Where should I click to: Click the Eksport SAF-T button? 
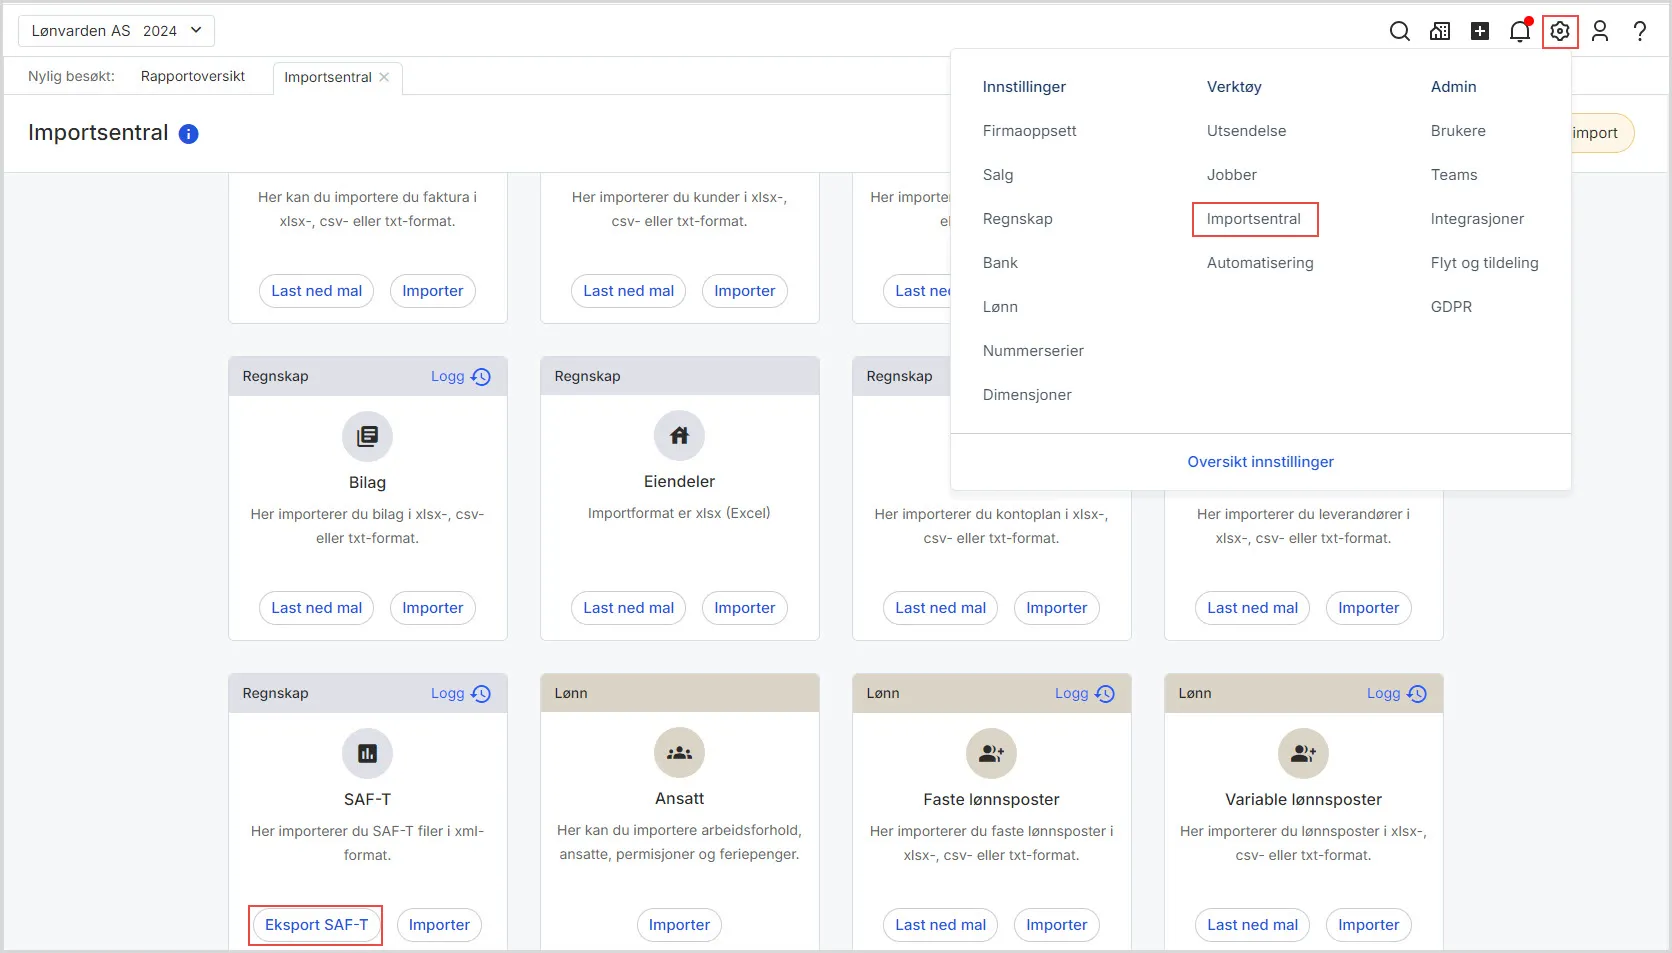point(316,925)
